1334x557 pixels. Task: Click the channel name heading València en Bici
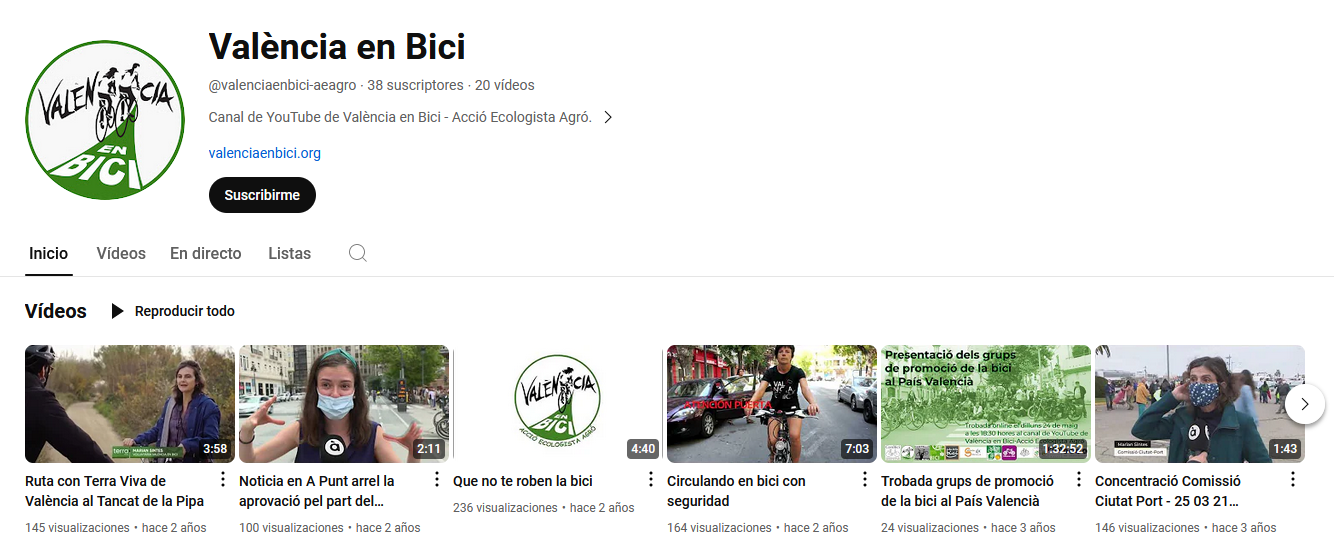(x=337, y=46)
